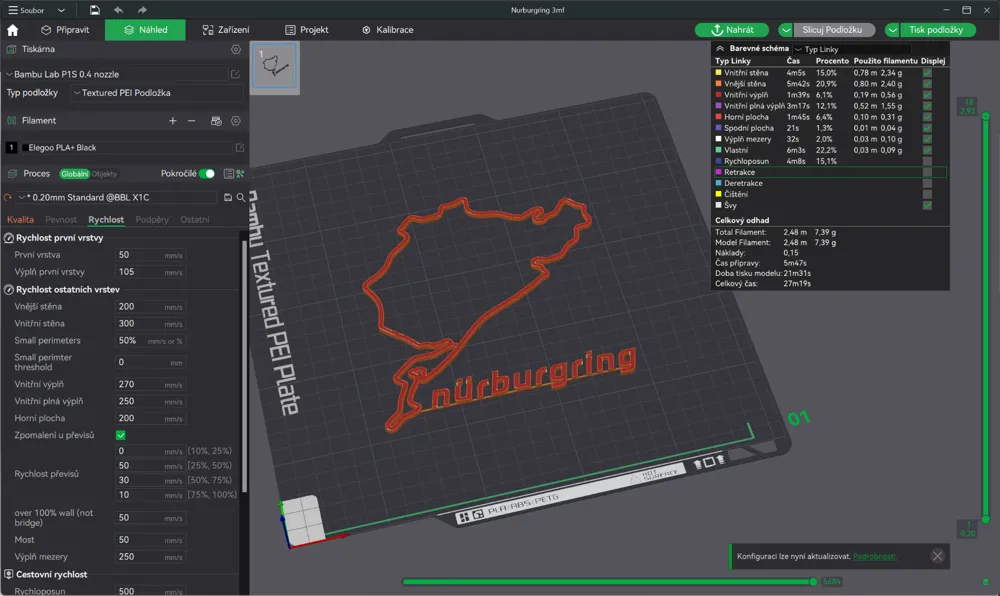
Task: Click the První vrstva speed field
Action: (x=150, y=255)
